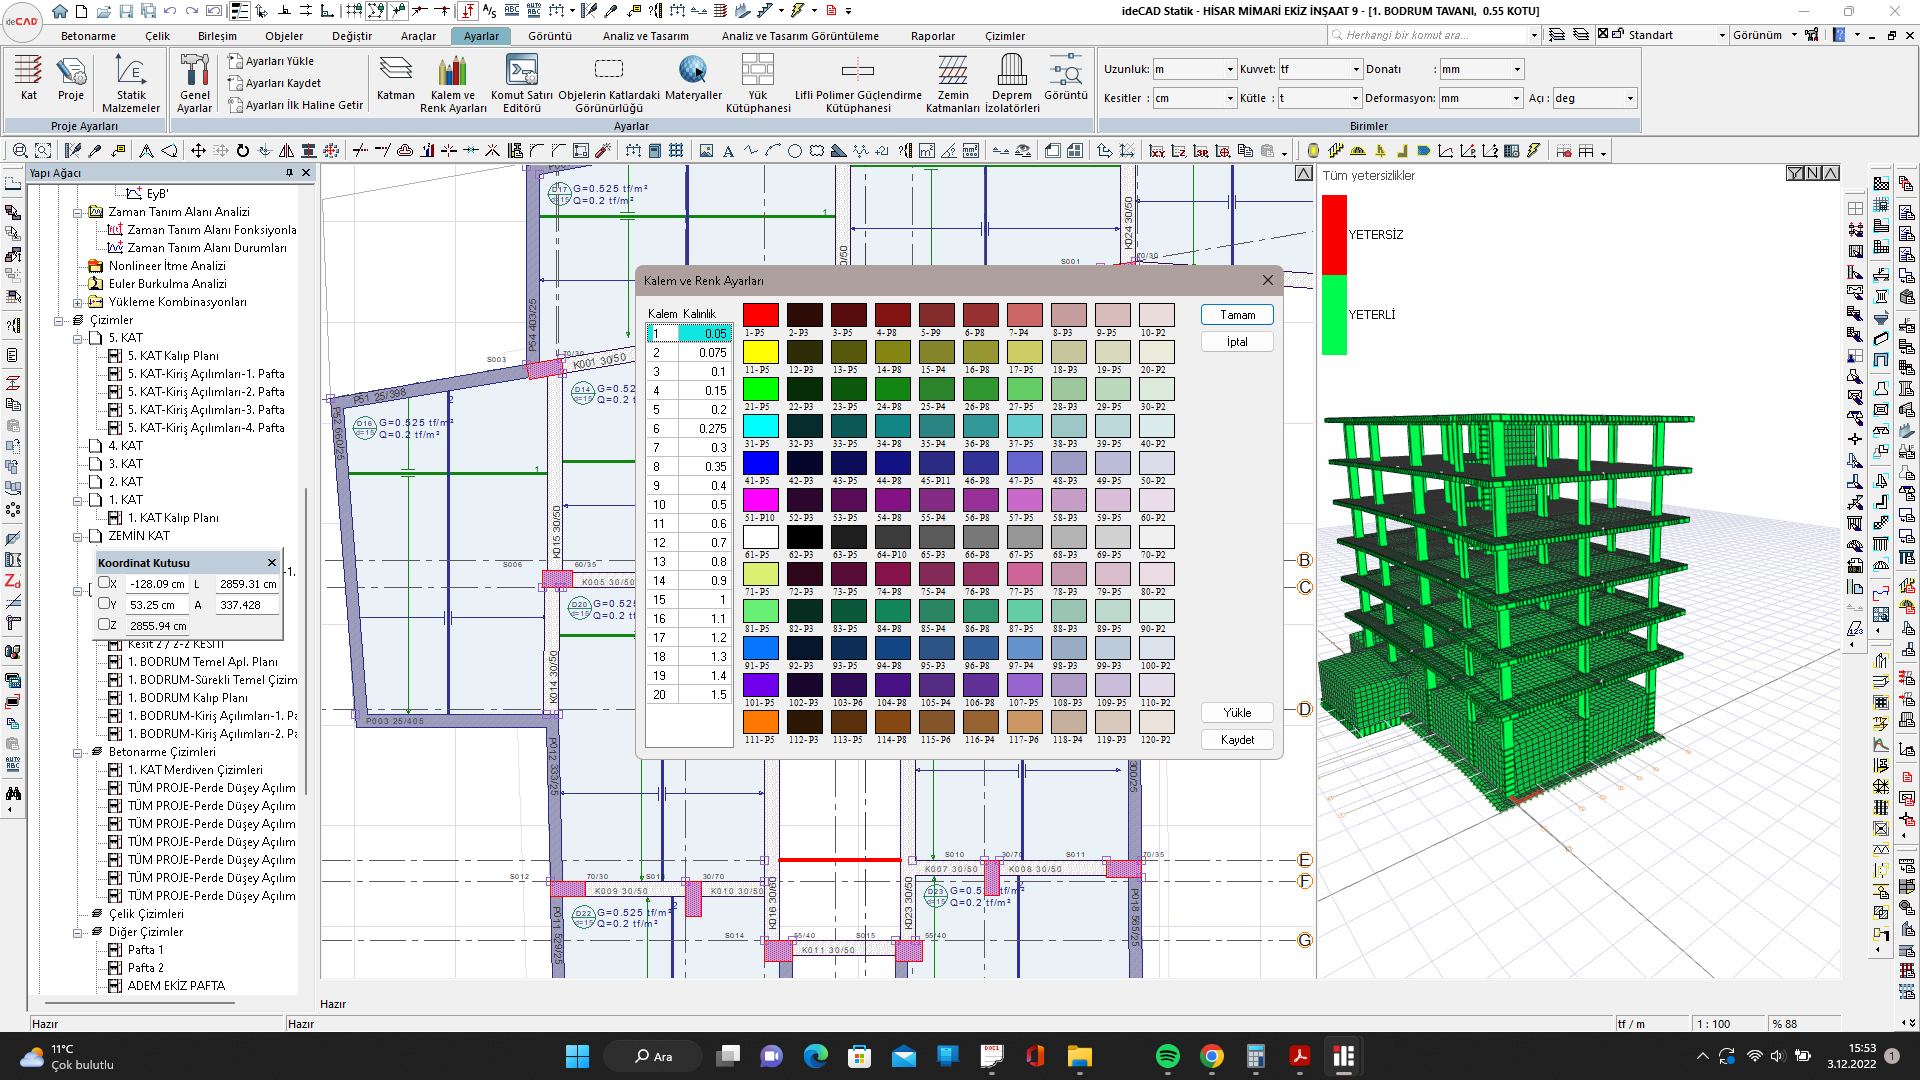Select magenta color swatch 51-P10

click(x=760, y=500)
